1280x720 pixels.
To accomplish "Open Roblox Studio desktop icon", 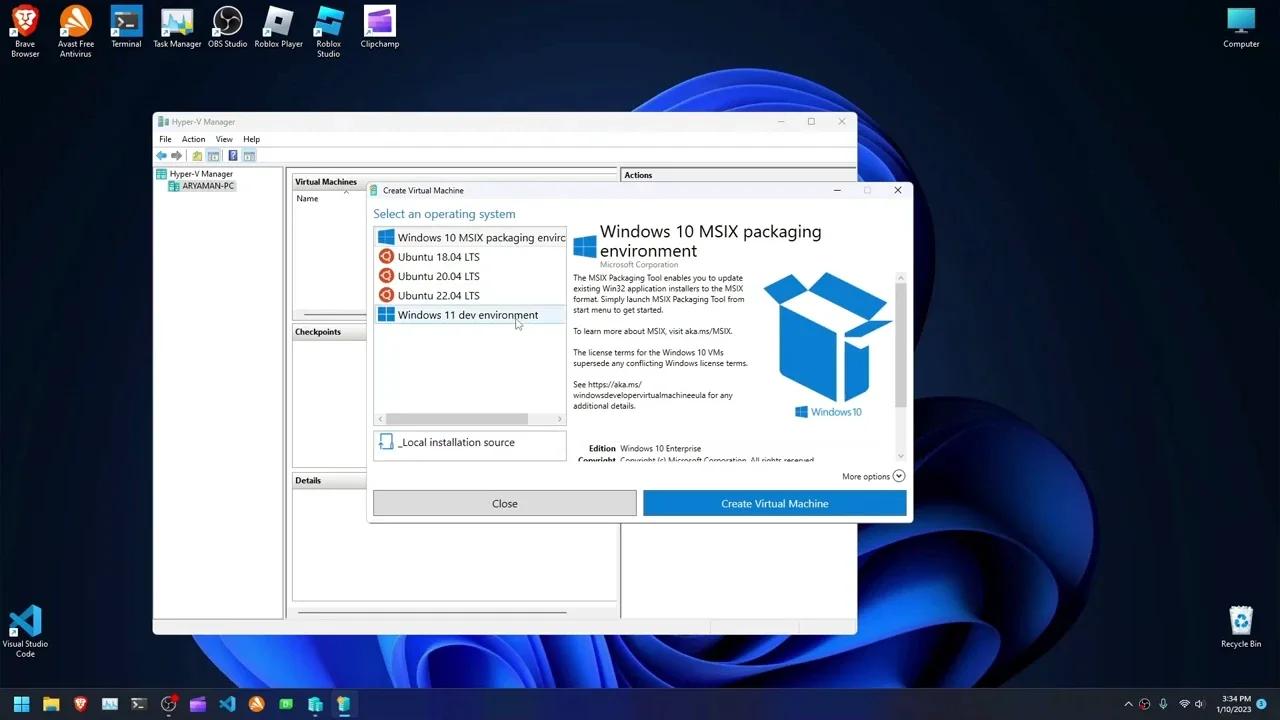I will pos(328,20).
